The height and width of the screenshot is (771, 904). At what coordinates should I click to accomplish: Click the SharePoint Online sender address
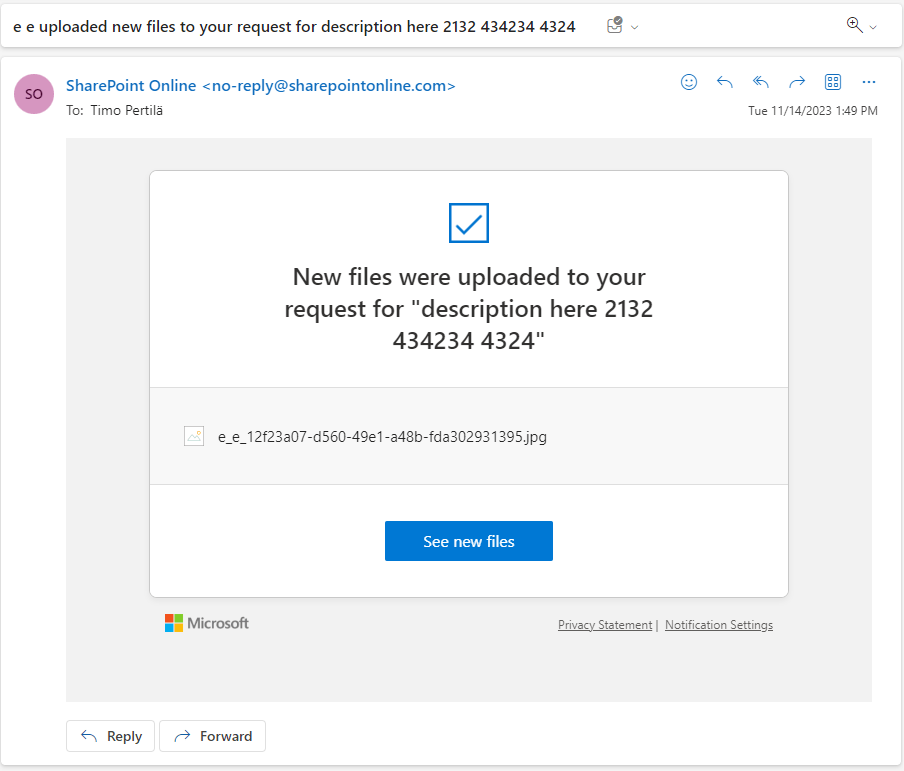(260, 86)
